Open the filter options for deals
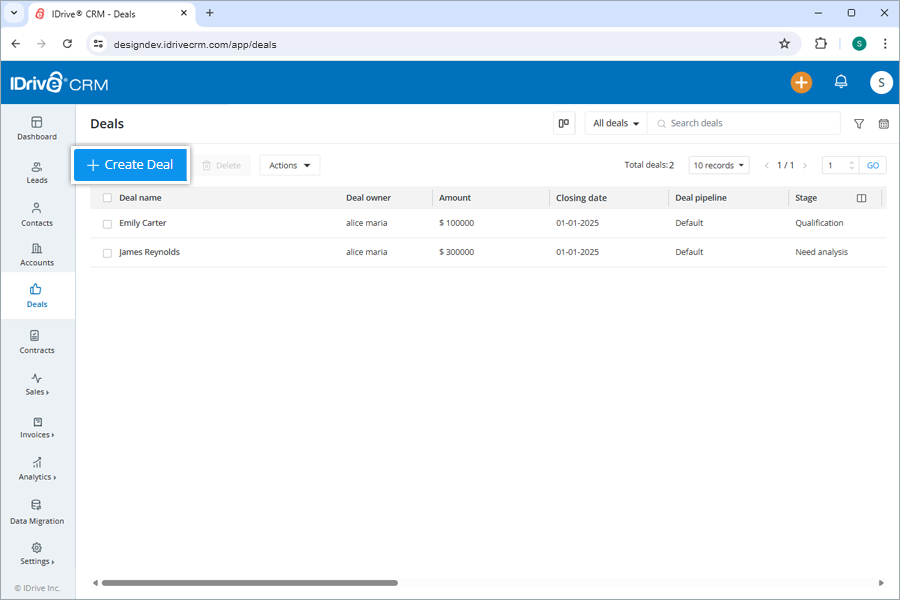The width and height of the screenshot is (900, 600). coord(858,123)
